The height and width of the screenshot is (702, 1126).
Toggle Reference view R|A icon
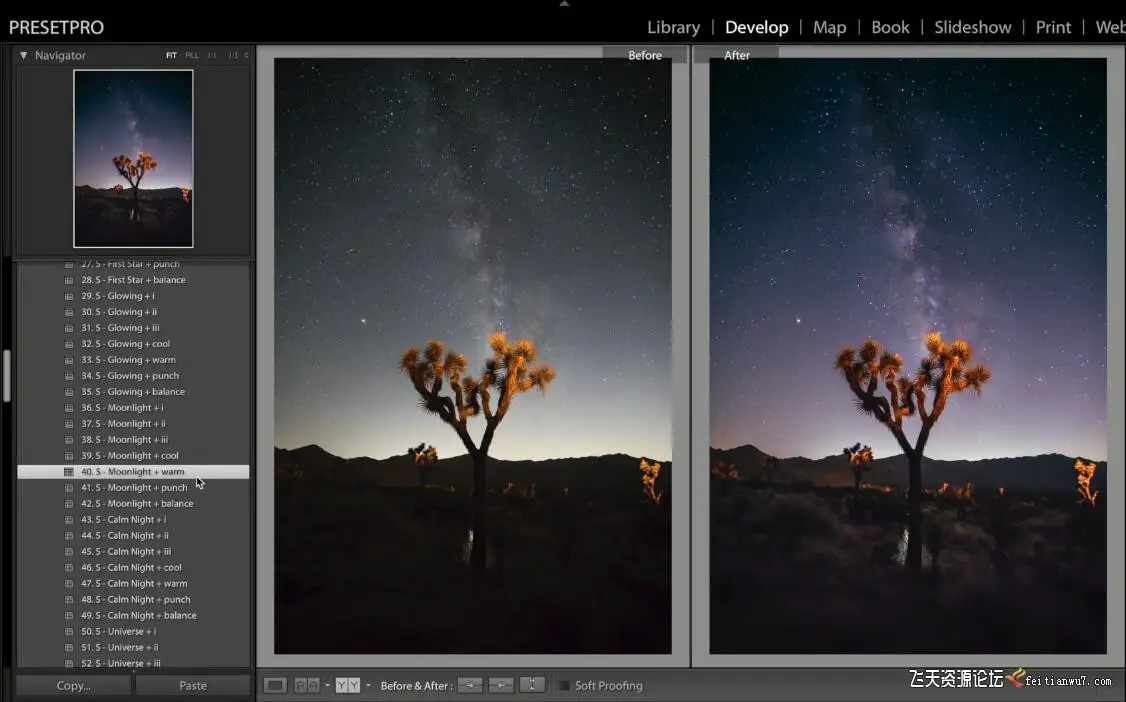coord(307,685)
